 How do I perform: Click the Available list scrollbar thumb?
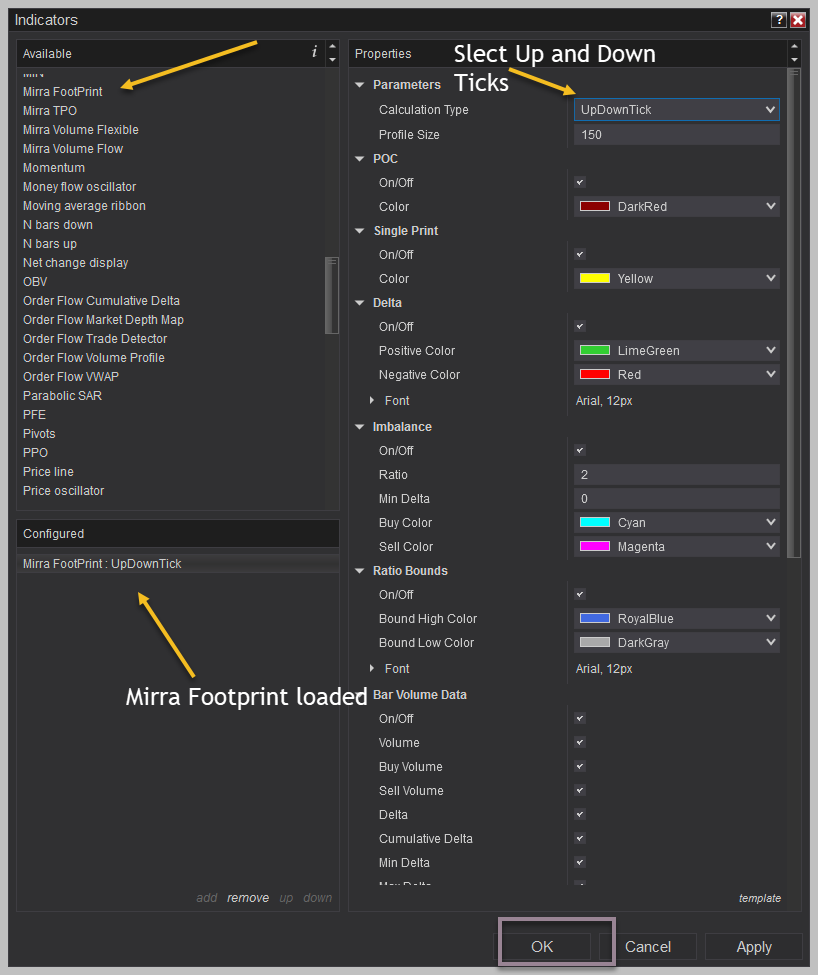coord(332,295)
